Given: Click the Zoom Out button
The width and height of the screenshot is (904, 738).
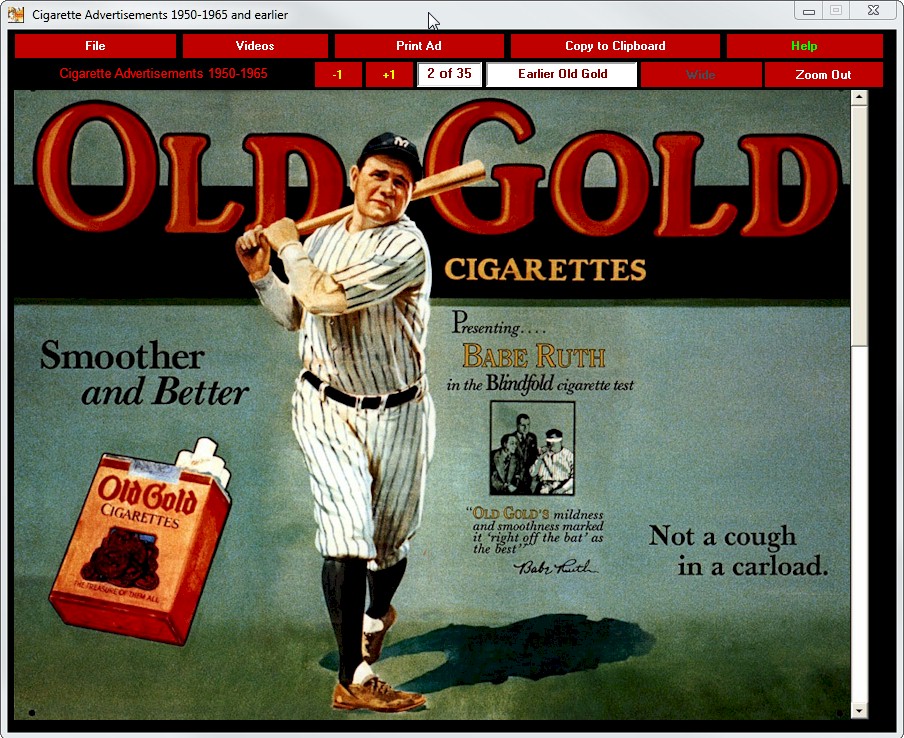Looking at the screenshot, I should pos(823,74).
